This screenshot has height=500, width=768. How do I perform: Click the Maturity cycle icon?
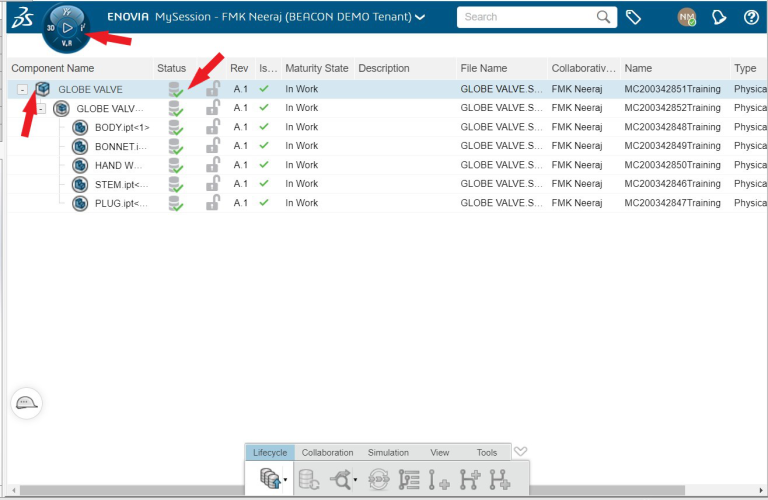tap(379, 479)
